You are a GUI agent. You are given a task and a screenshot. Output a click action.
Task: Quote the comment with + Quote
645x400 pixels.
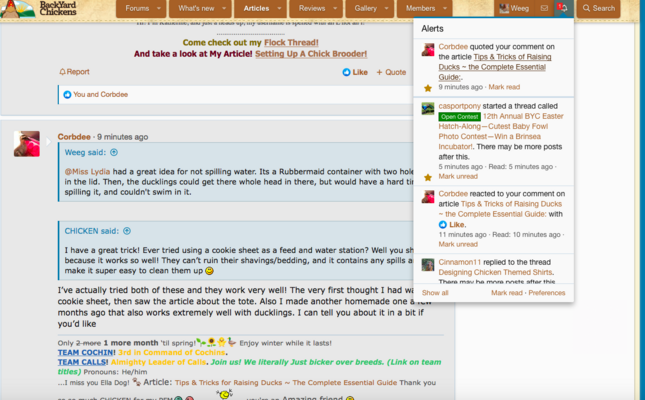click(391, 72)
